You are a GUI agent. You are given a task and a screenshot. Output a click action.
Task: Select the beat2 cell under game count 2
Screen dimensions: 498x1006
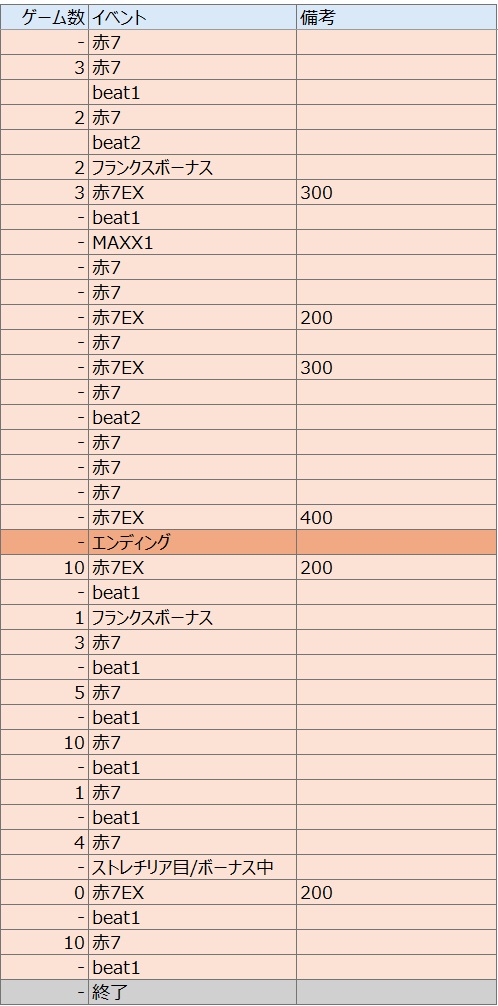pyautogui.click(x=193, y=142)
